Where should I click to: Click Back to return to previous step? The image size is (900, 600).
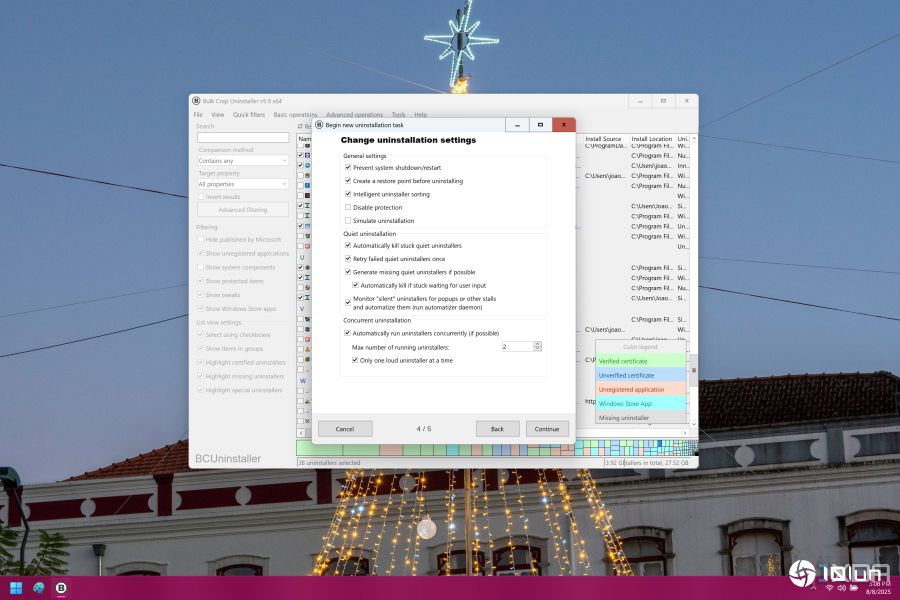(497, 429)
